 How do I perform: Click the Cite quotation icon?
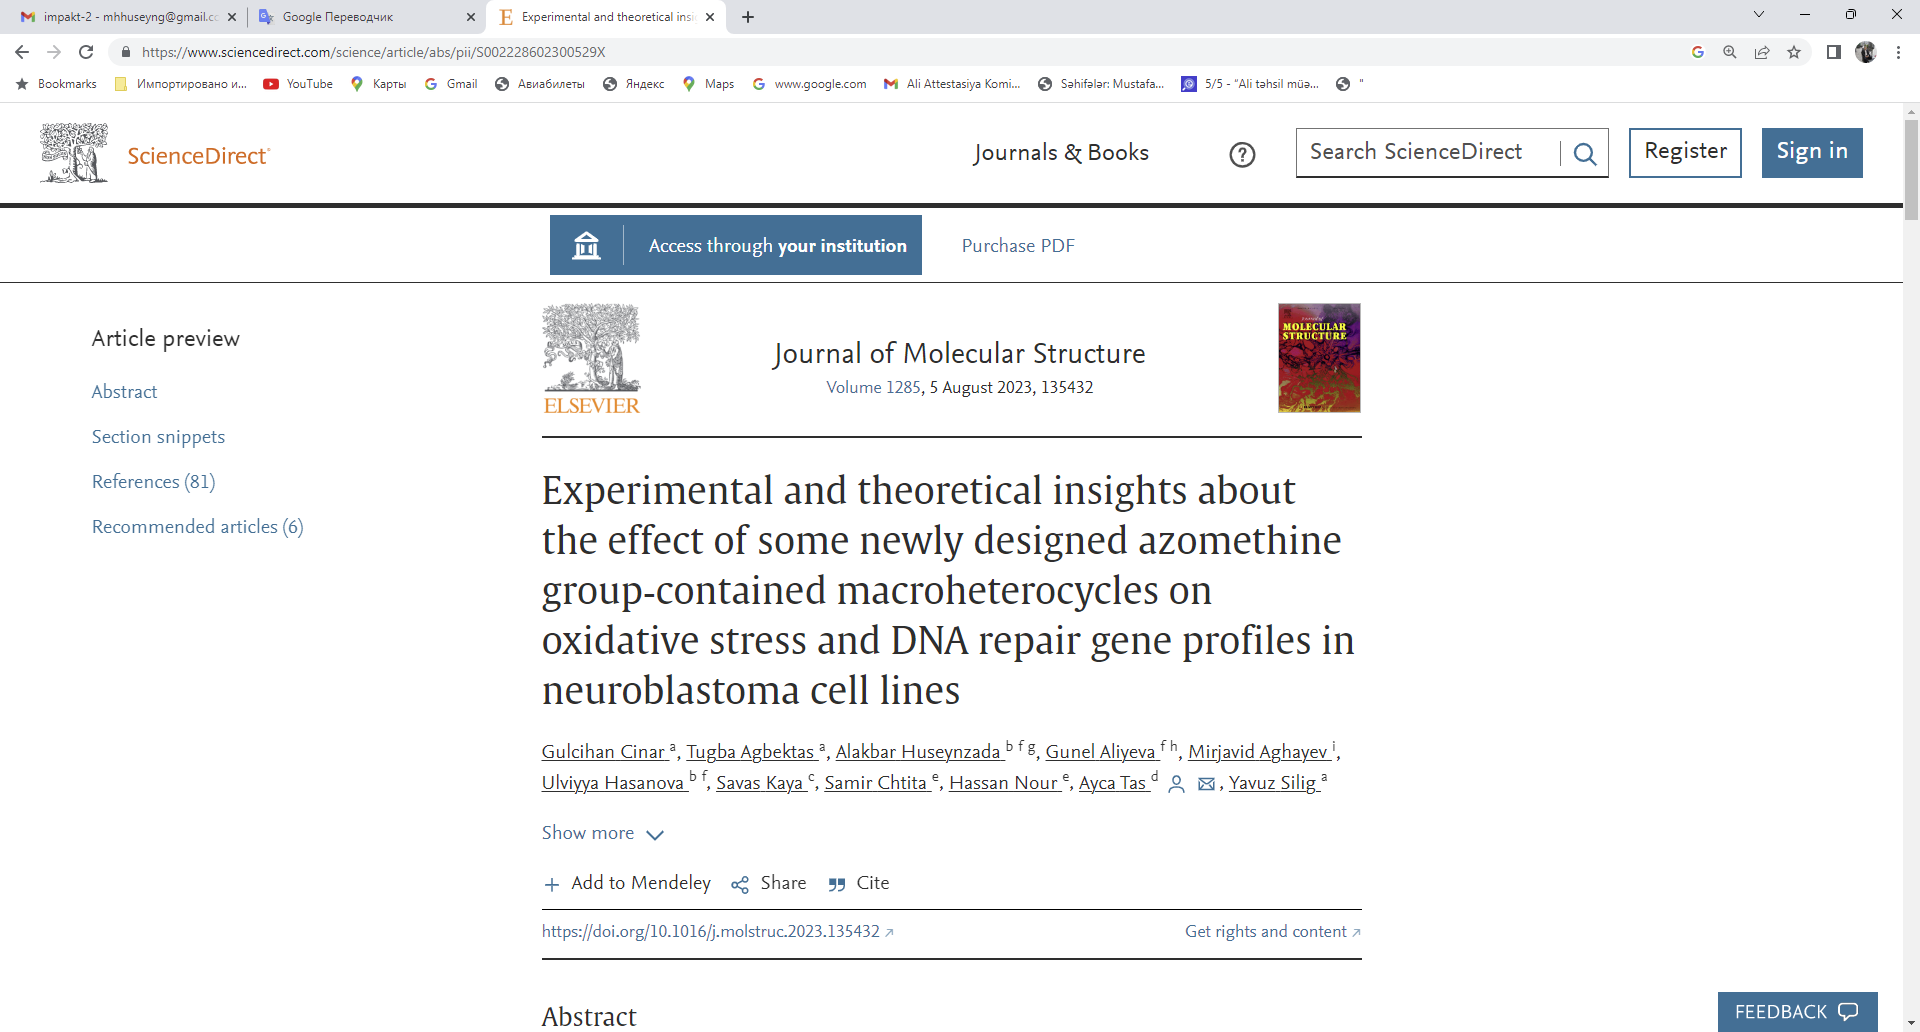[x=837, y=884]
